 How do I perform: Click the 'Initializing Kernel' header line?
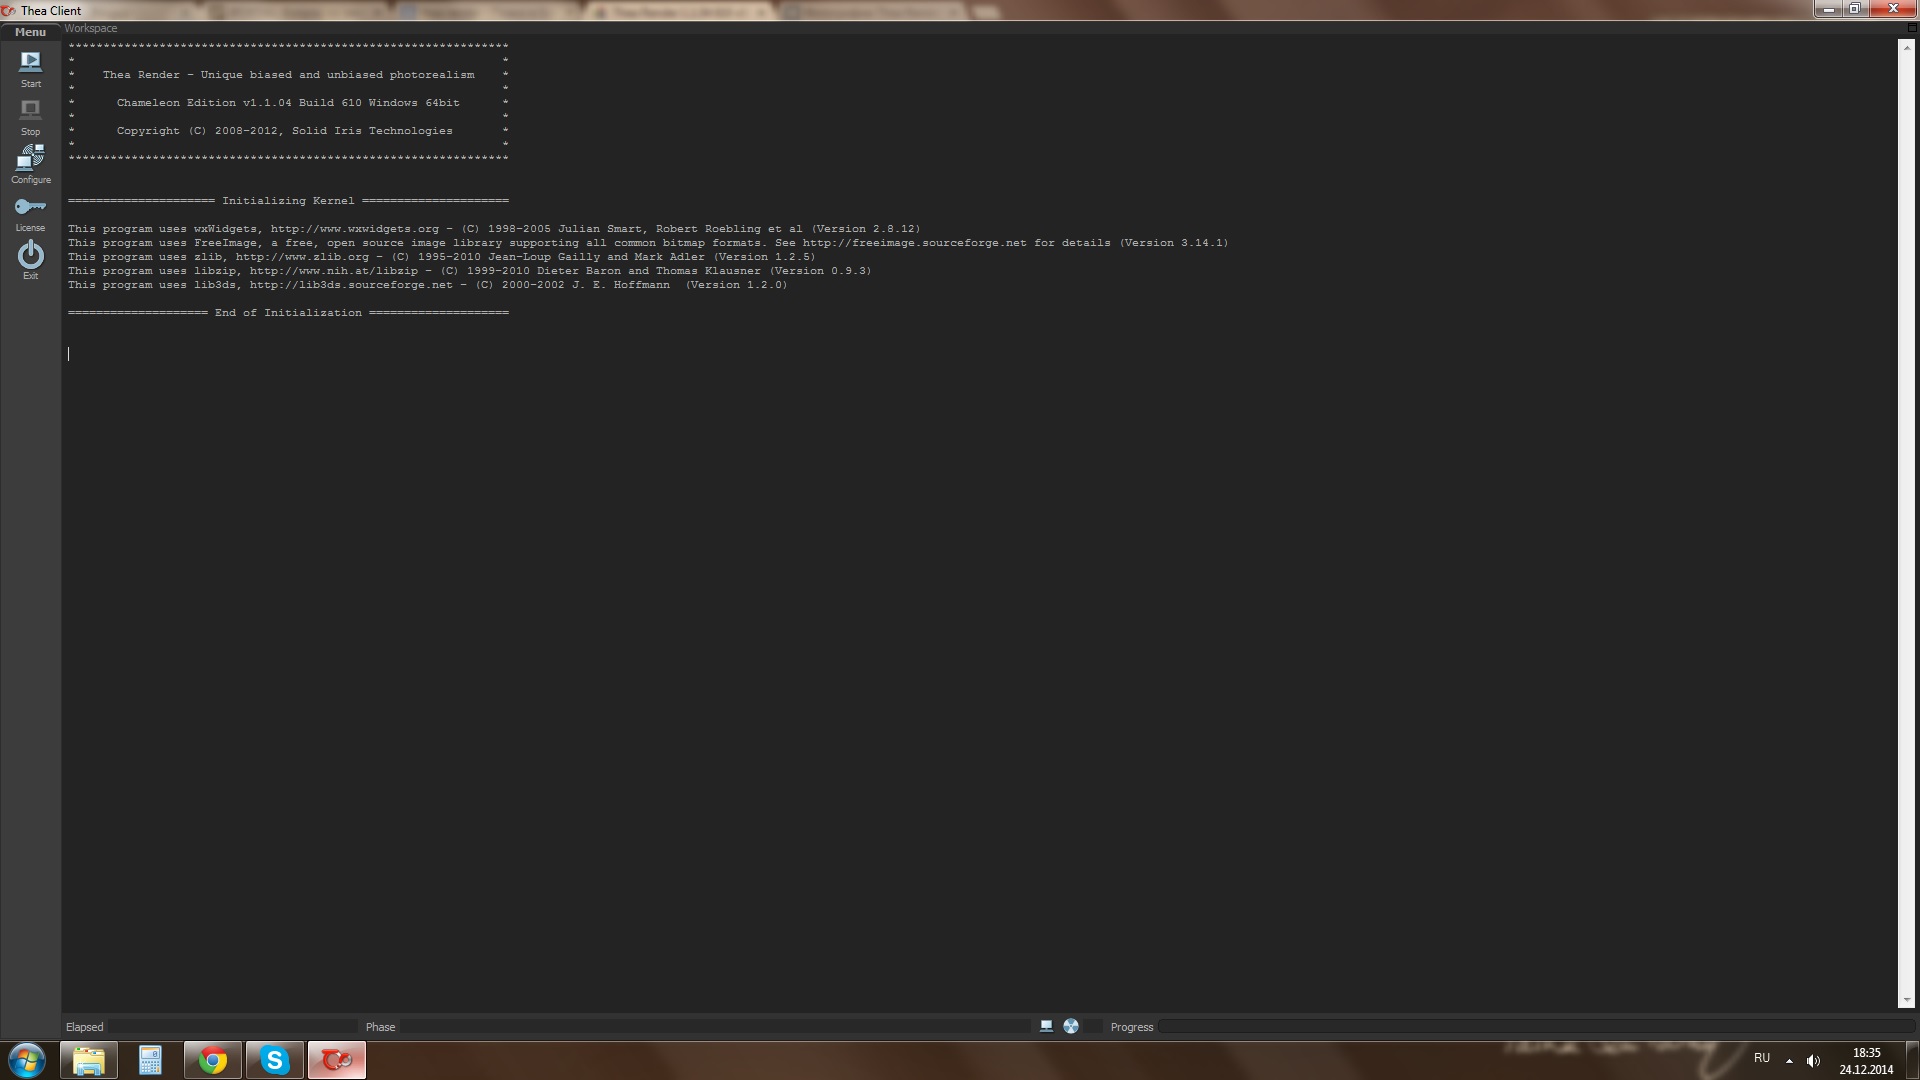(288, 201)
